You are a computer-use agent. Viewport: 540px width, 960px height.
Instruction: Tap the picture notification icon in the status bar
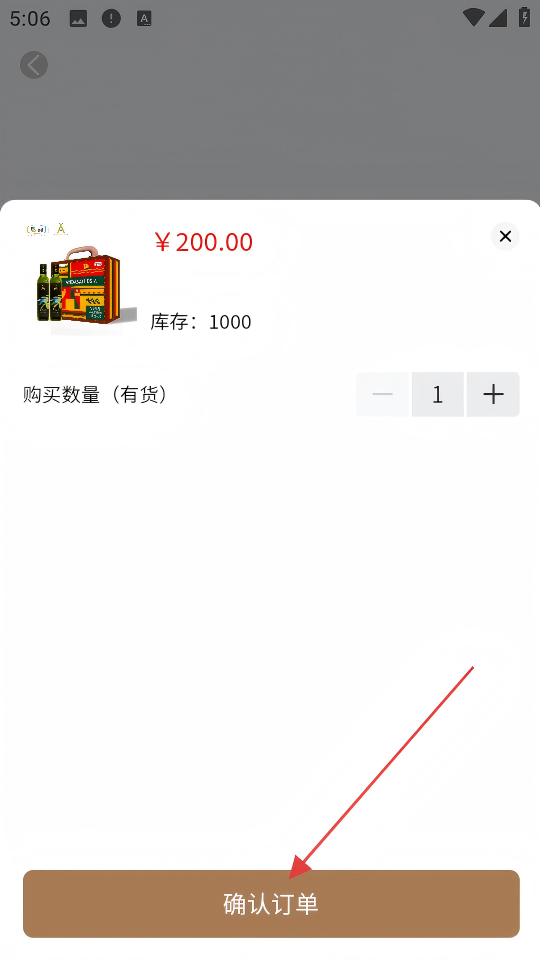click(78, 19)
